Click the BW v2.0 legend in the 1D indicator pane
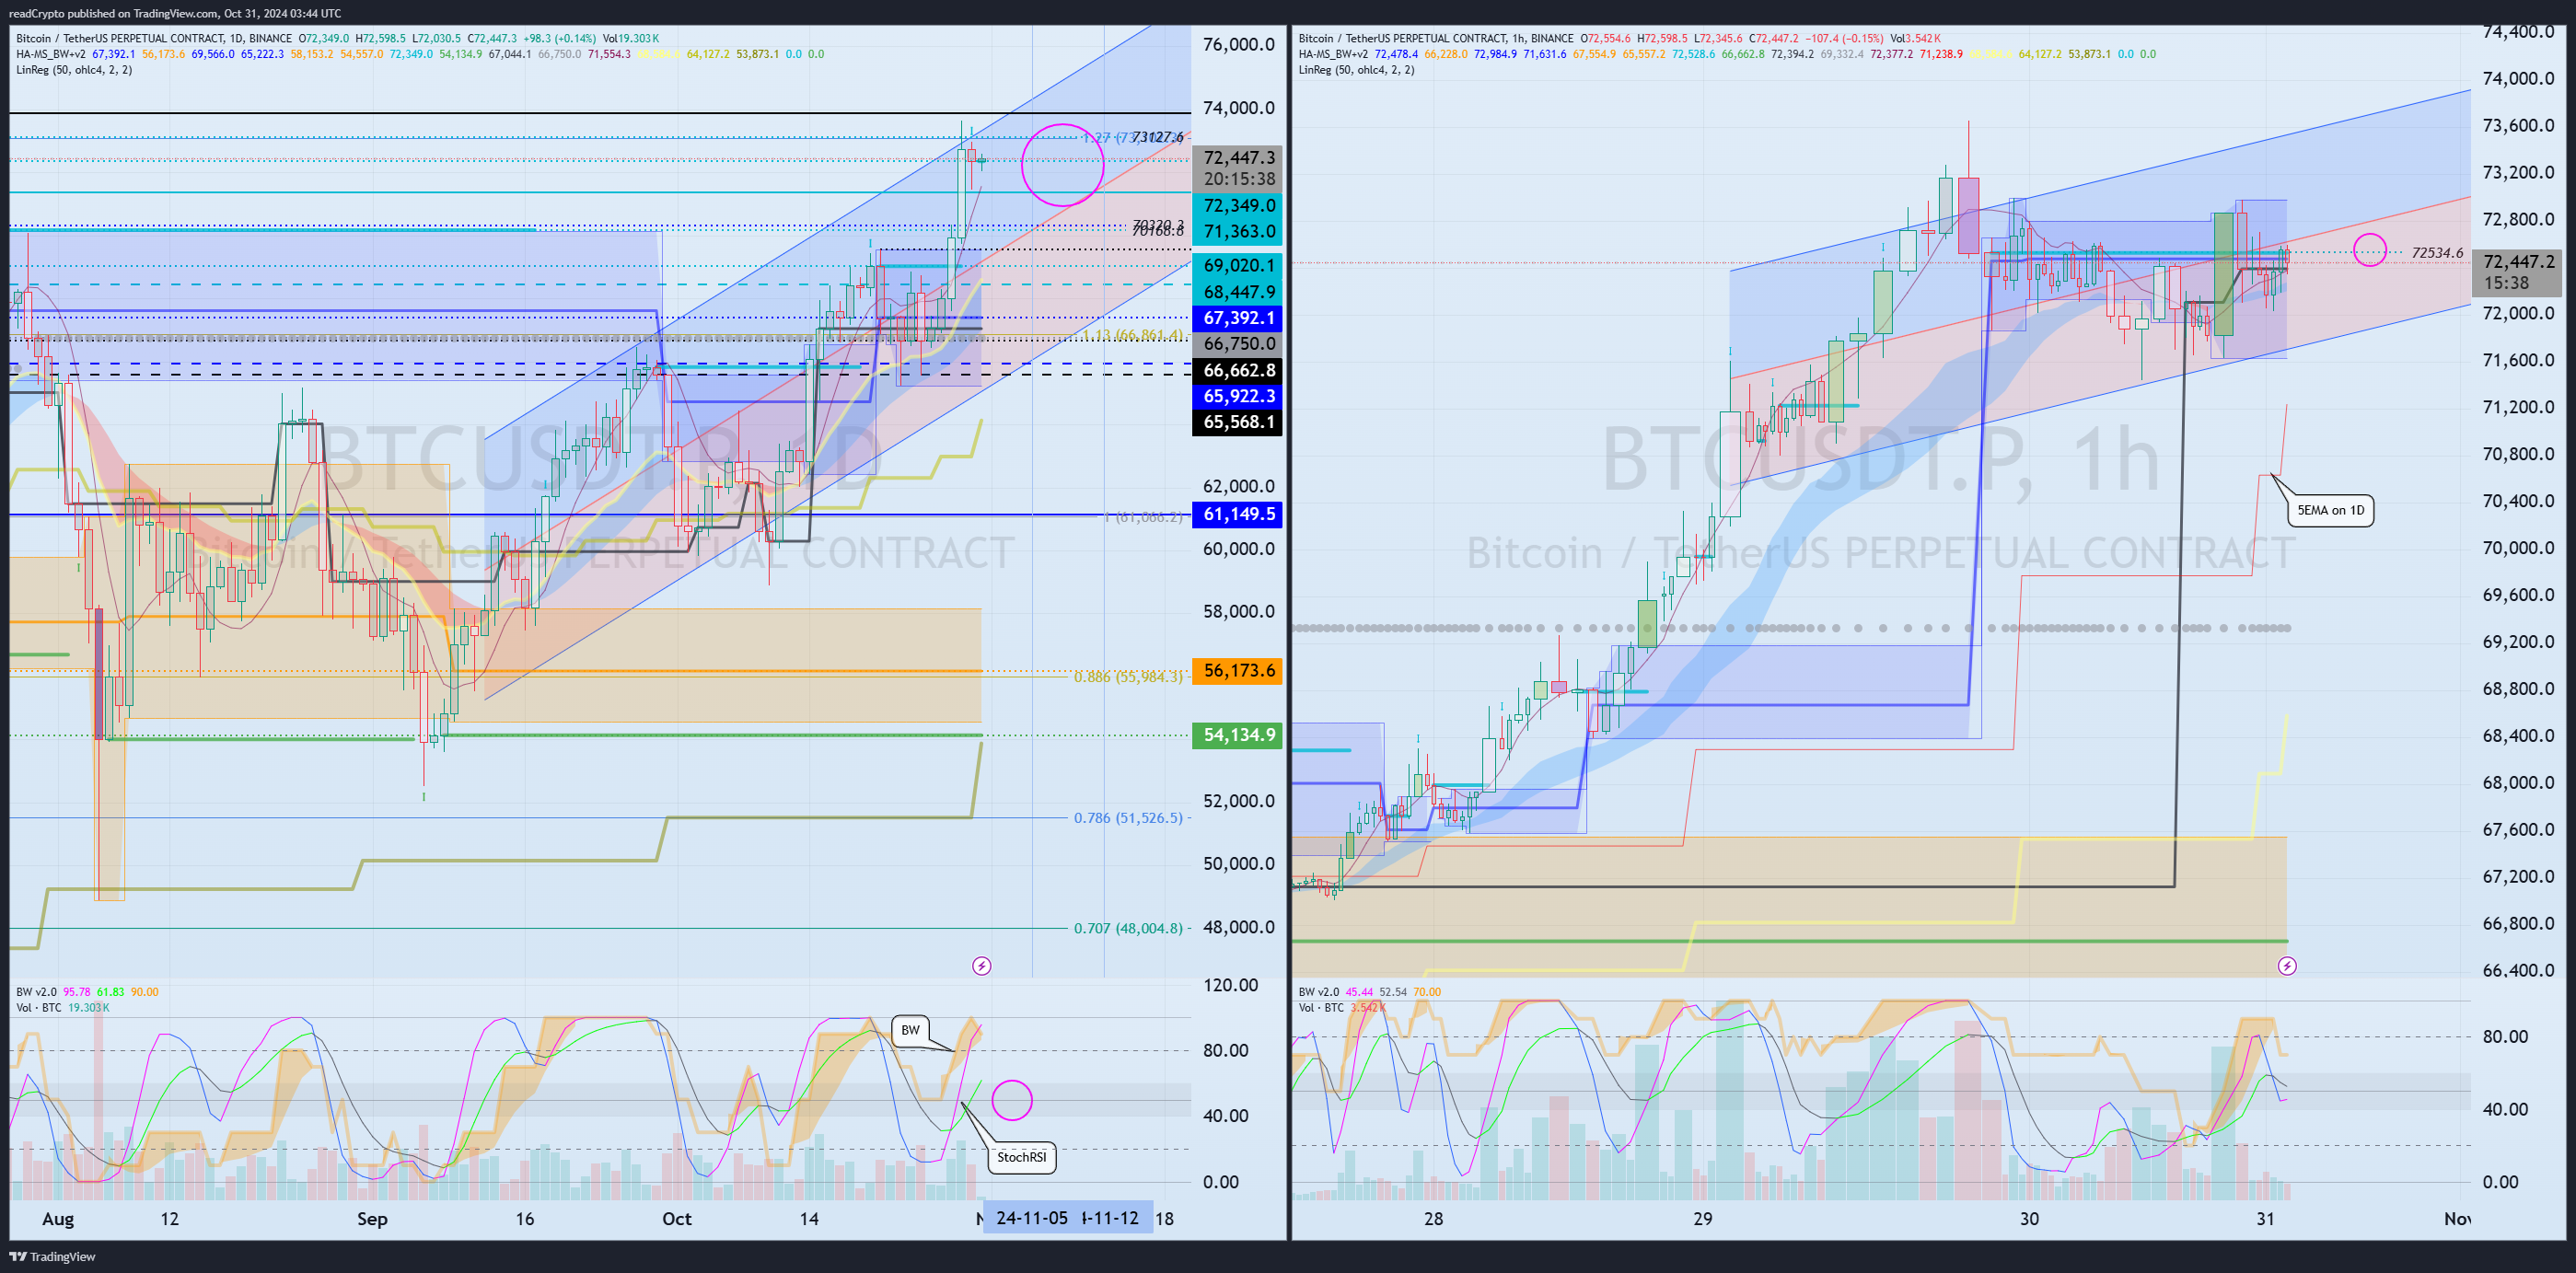The width and height of the screenshot is (2576, 1273). click(87, 992)
